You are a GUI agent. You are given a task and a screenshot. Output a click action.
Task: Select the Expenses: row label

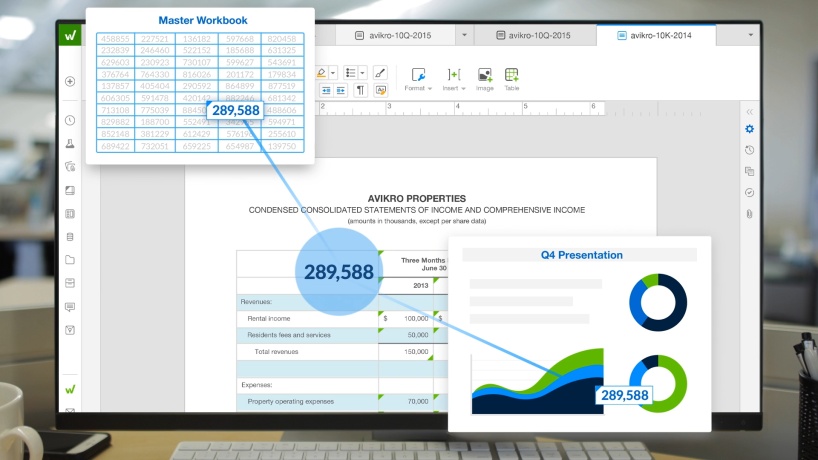tap(257, 385)
